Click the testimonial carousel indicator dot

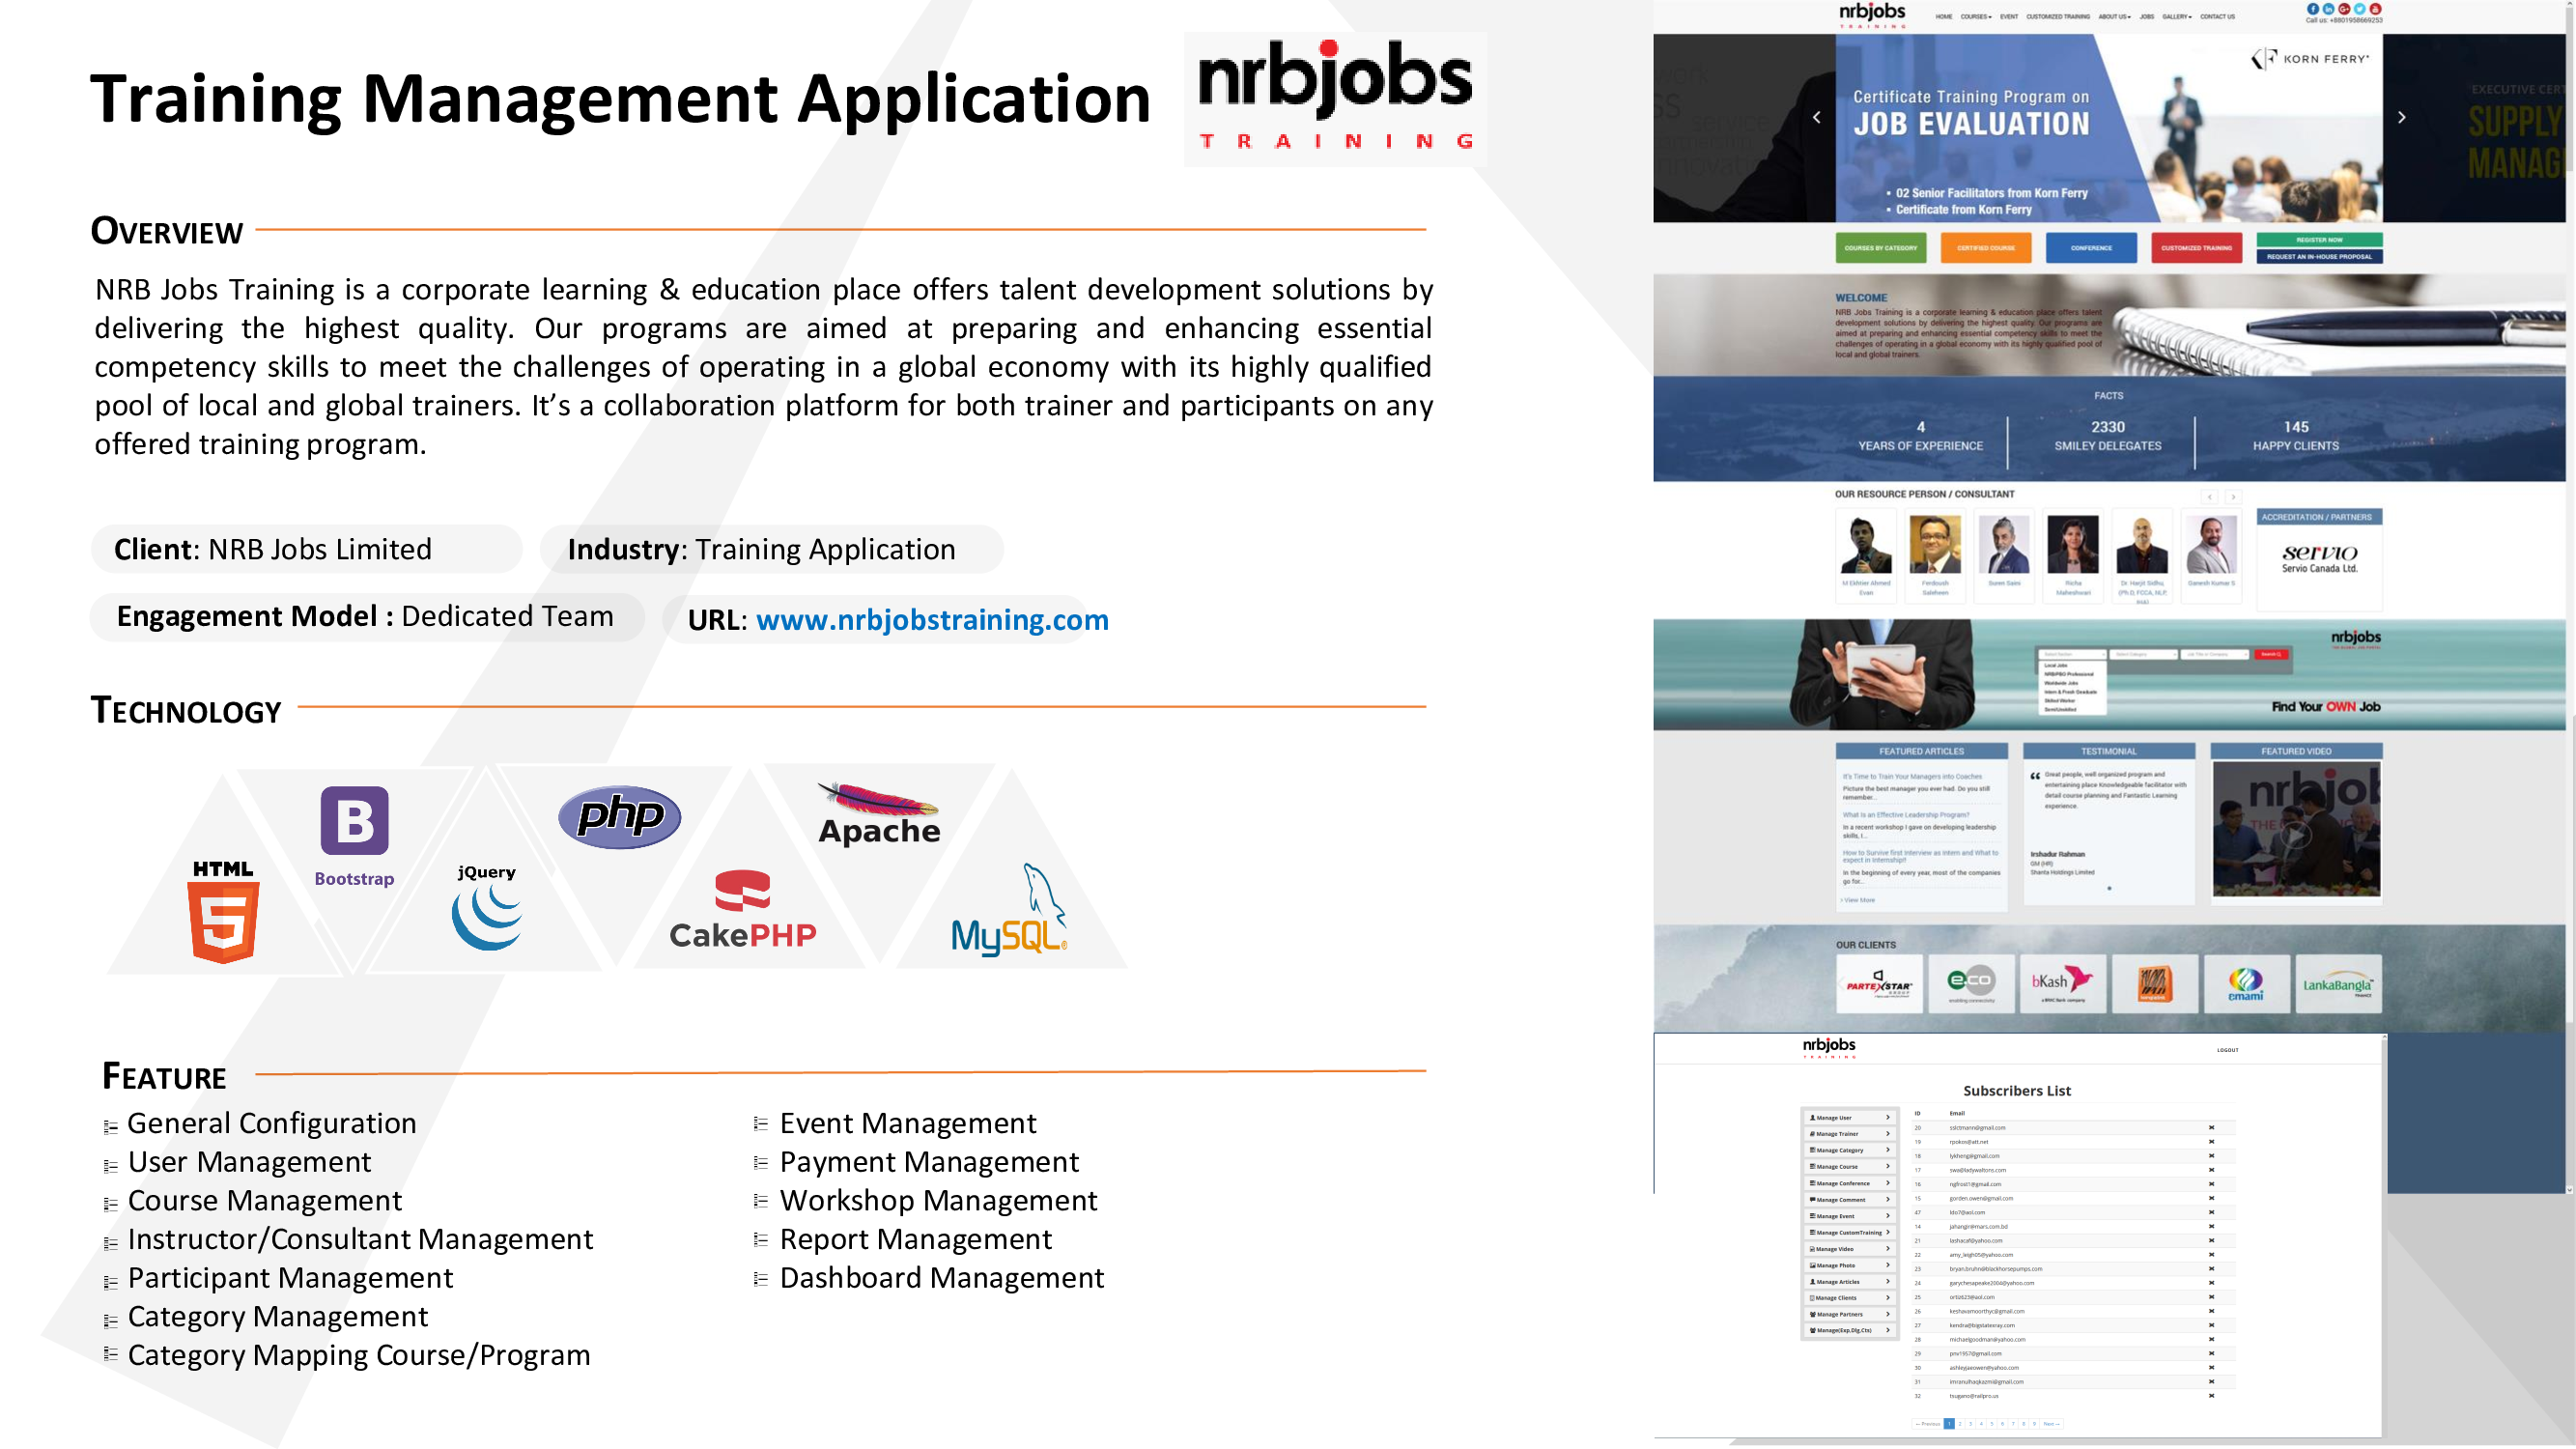point(2110,888)
